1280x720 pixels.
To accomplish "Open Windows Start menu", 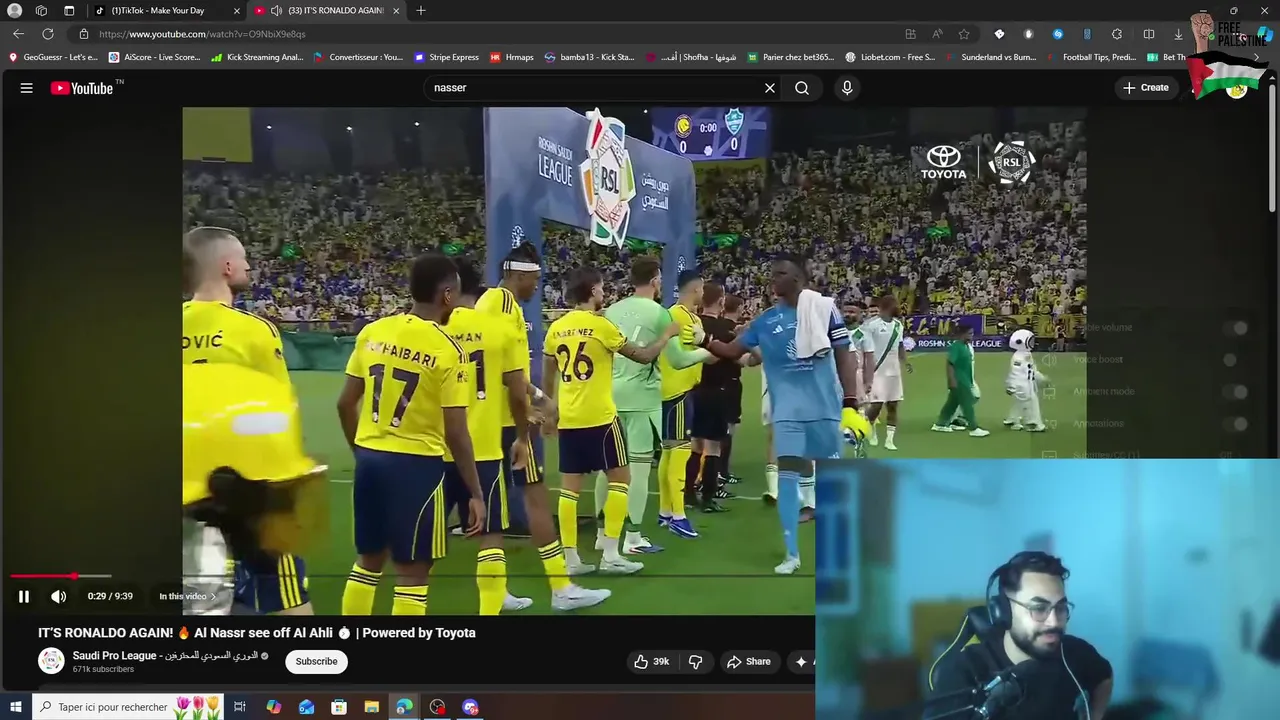I will 15,707.
